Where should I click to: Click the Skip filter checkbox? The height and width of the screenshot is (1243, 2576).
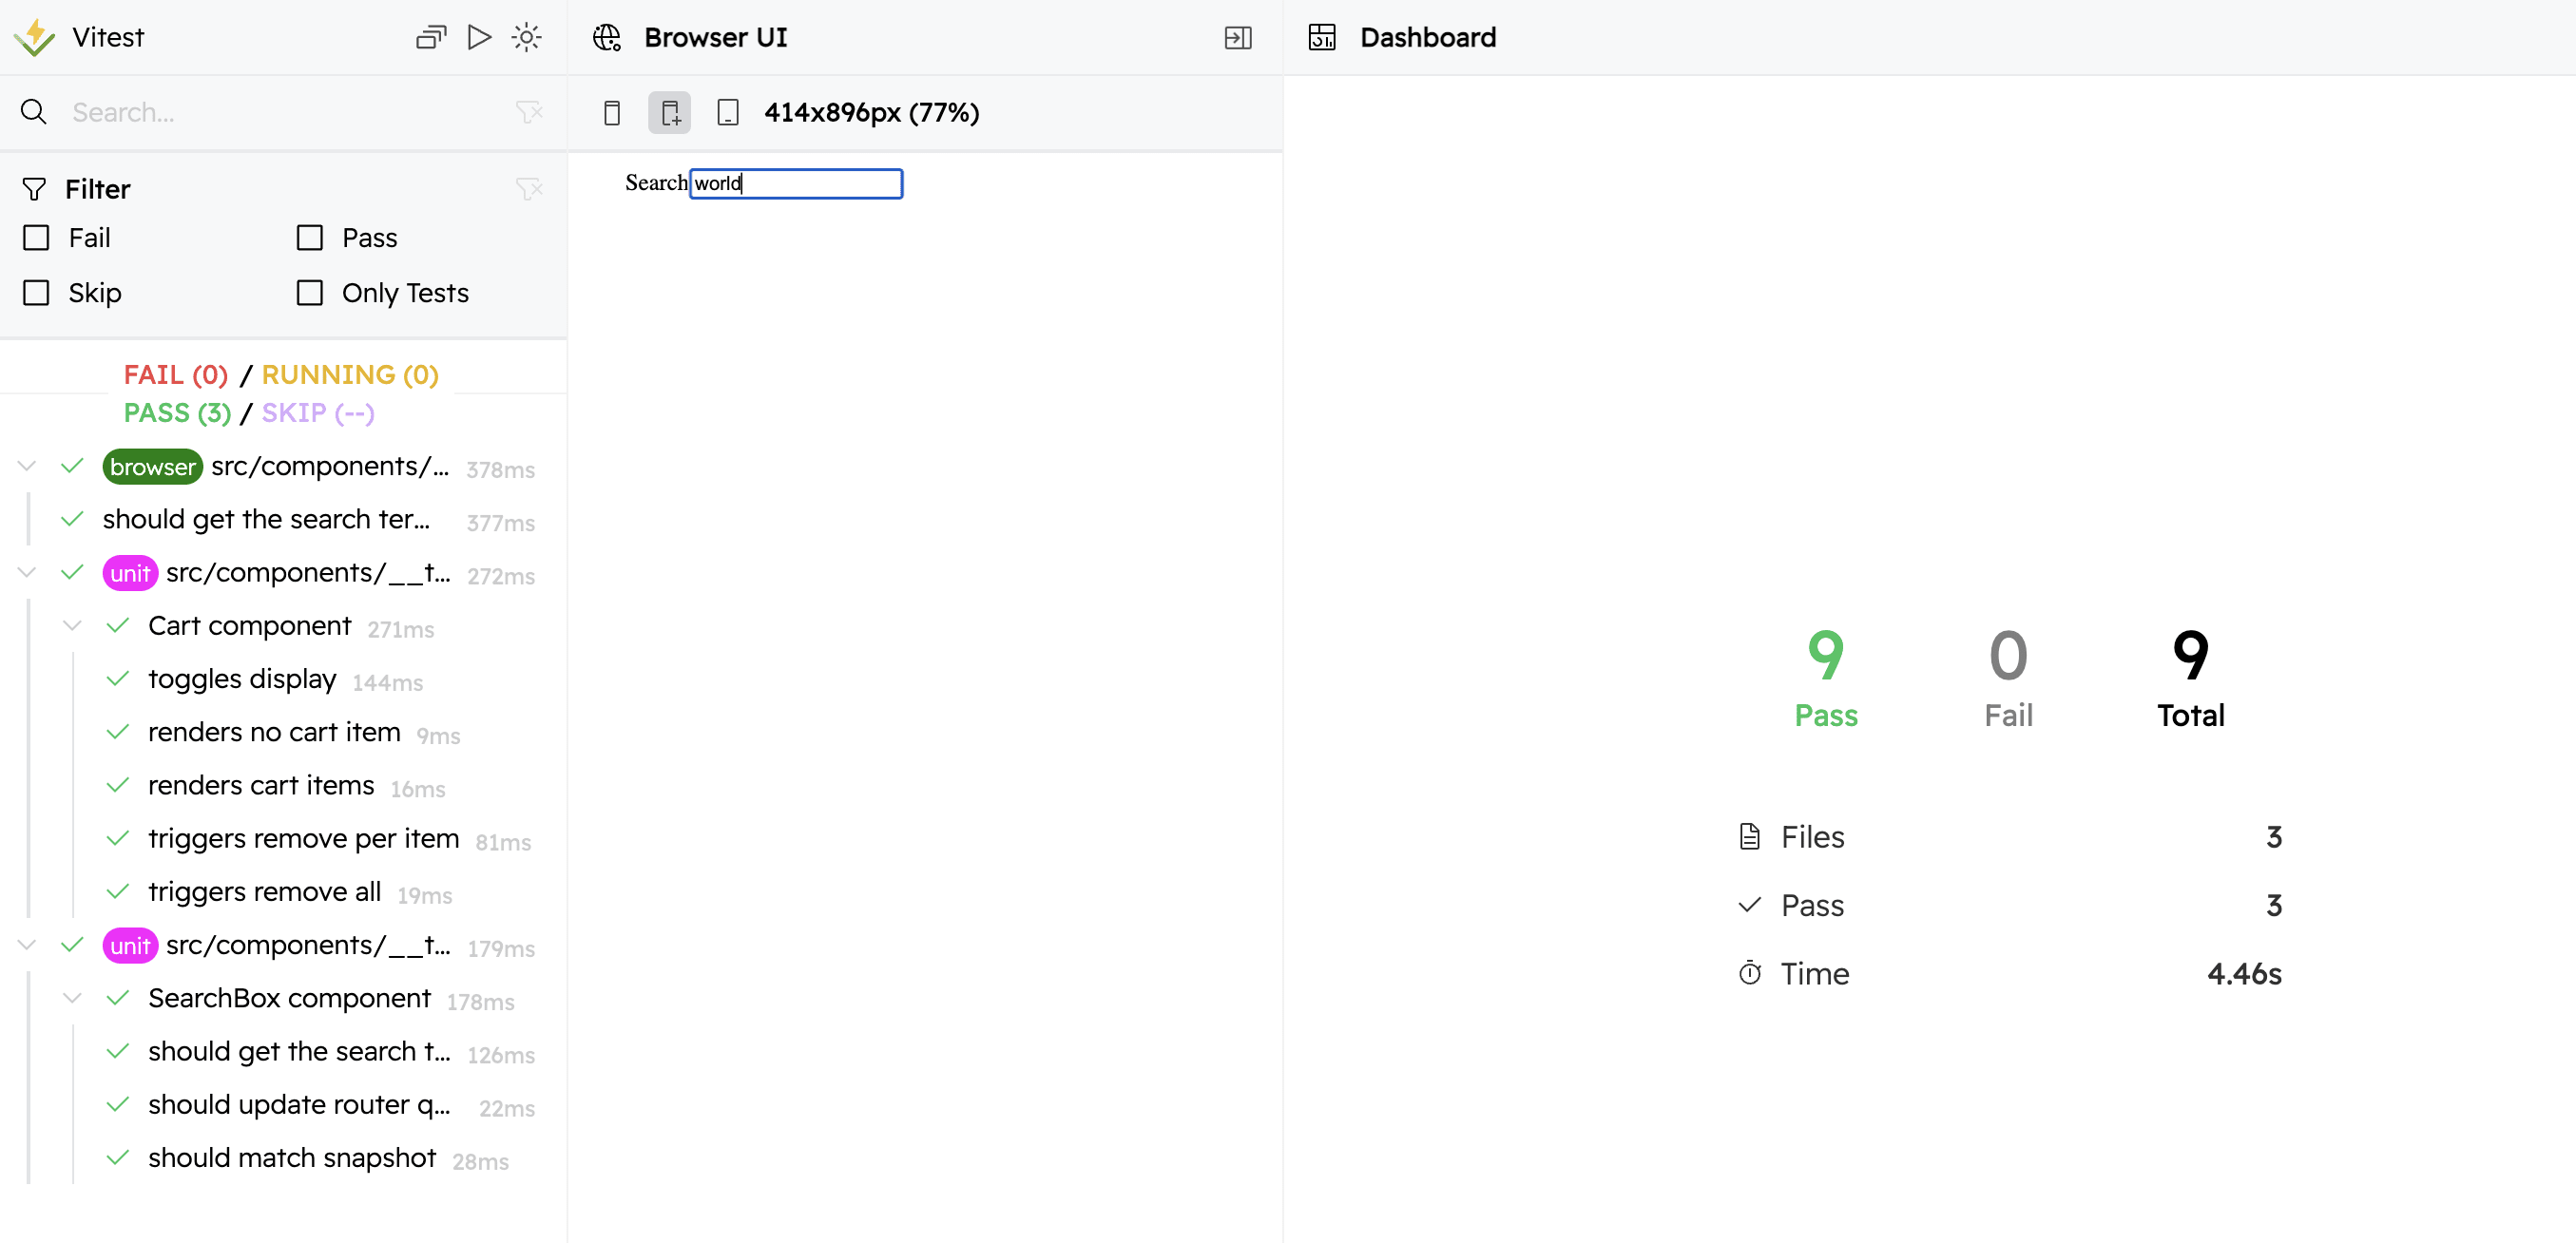(x=36, y=293)
